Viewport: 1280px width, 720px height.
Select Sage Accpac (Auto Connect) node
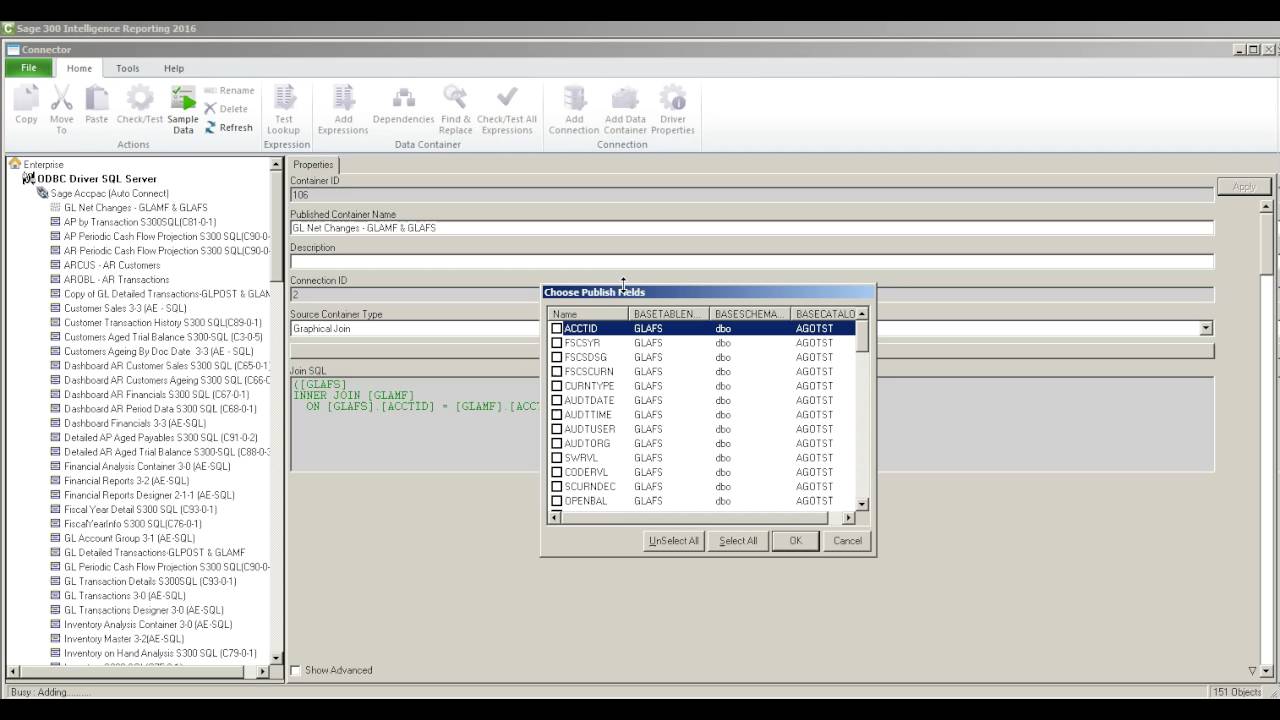coord(109,193)
